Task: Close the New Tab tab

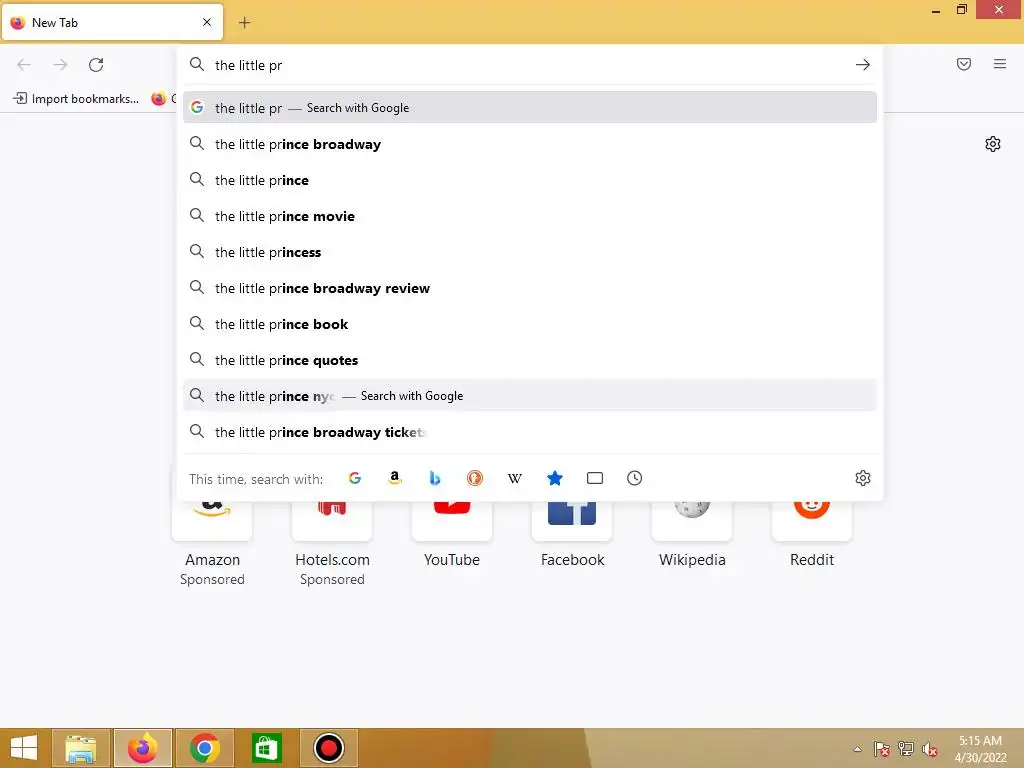Action: coord(207,22)
